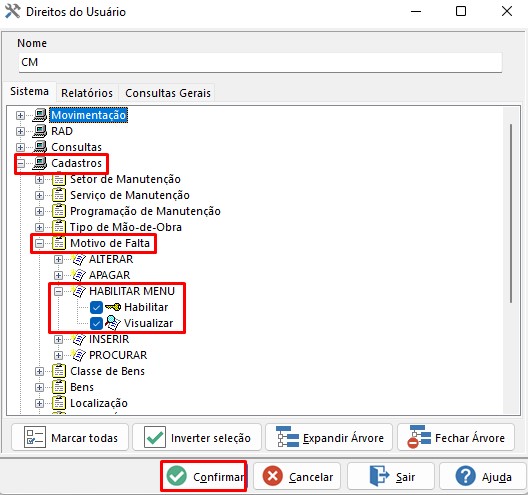Viewport: 528px width, 495px height.
Task: Click the Classe de Bens notepad icon
Action: pos(59,371)
